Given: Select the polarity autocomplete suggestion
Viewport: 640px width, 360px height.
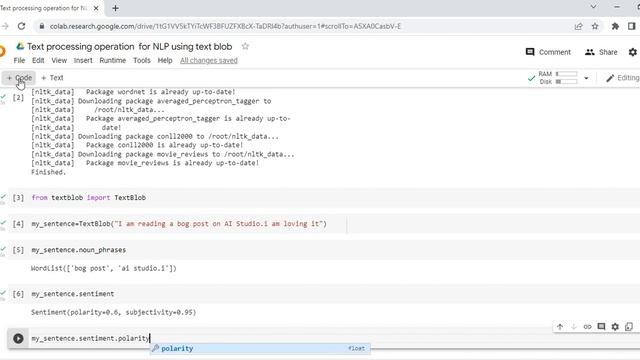Looking at the screenshot, I should [260, 349].
